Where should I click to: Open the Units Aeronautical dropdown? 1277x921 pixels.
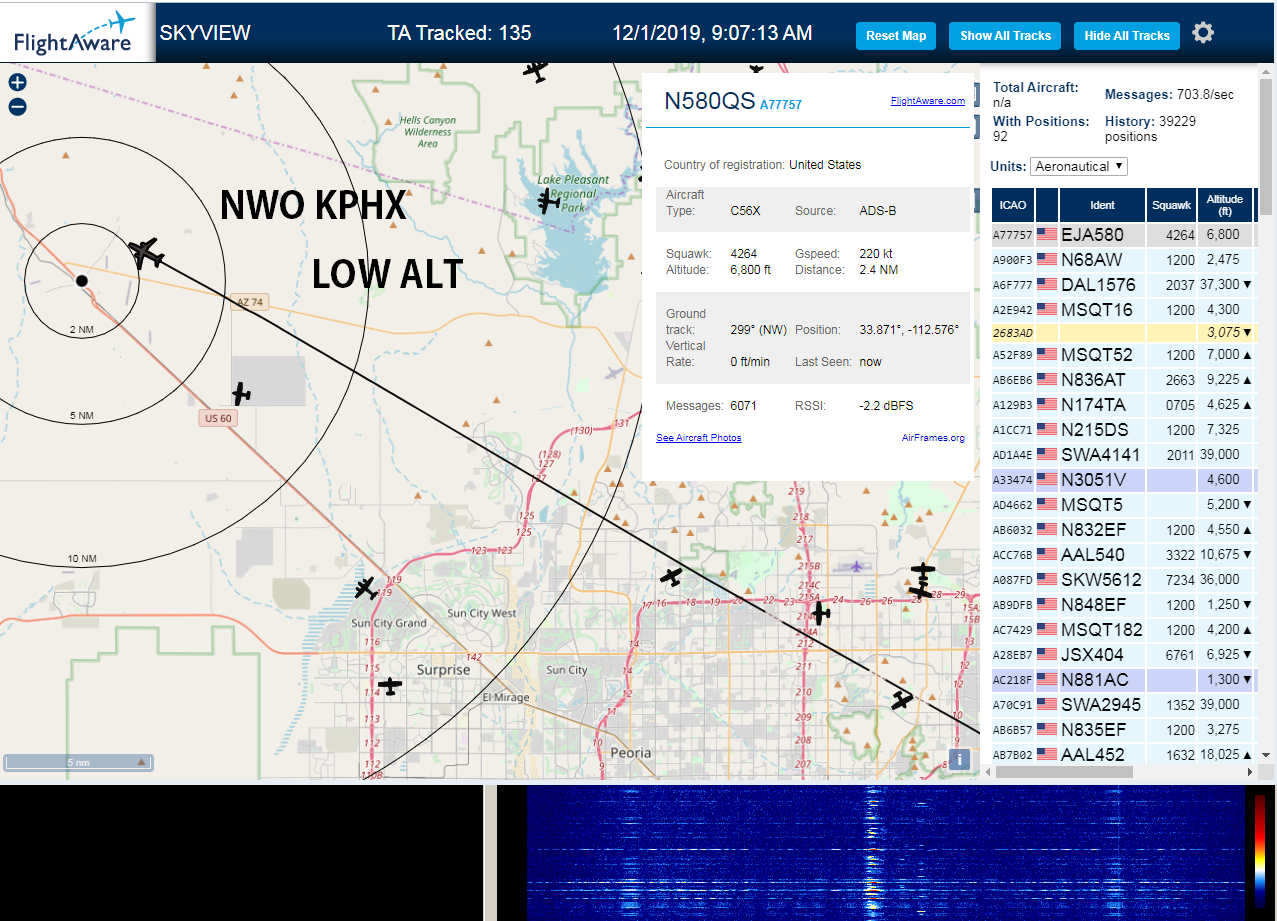(1079, 166)
